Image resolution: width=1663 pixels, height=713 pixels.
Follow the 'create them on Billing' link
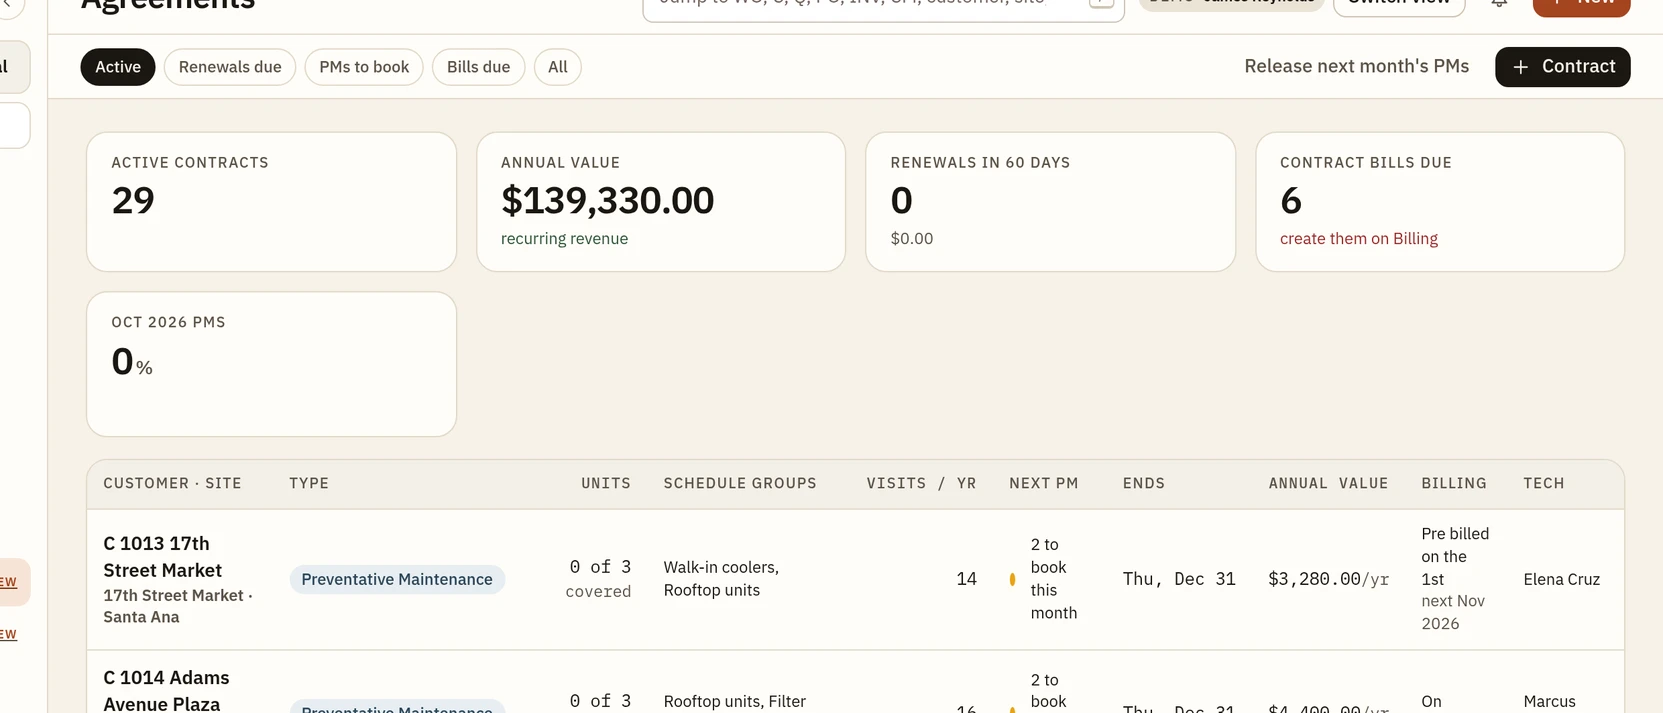pyautogui.click(x=1359, y=239)
